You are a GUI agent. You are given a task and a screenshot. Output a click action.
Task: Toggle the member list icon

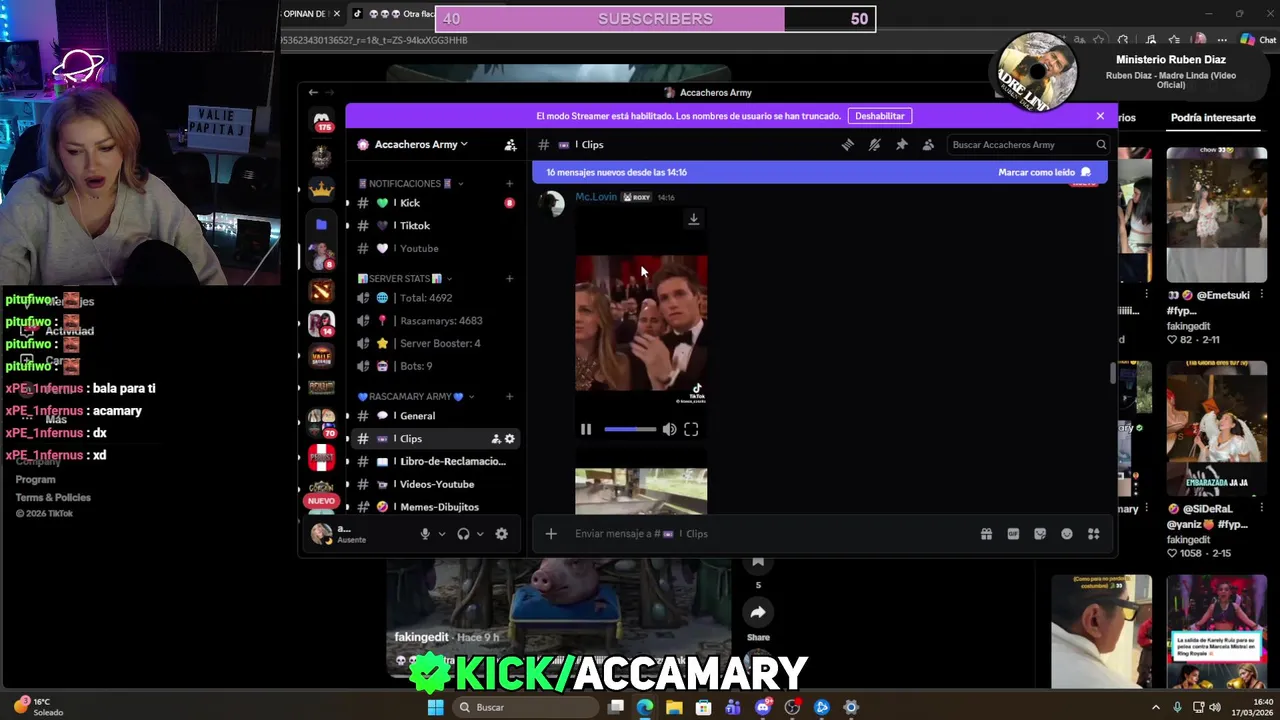point(928,145)
